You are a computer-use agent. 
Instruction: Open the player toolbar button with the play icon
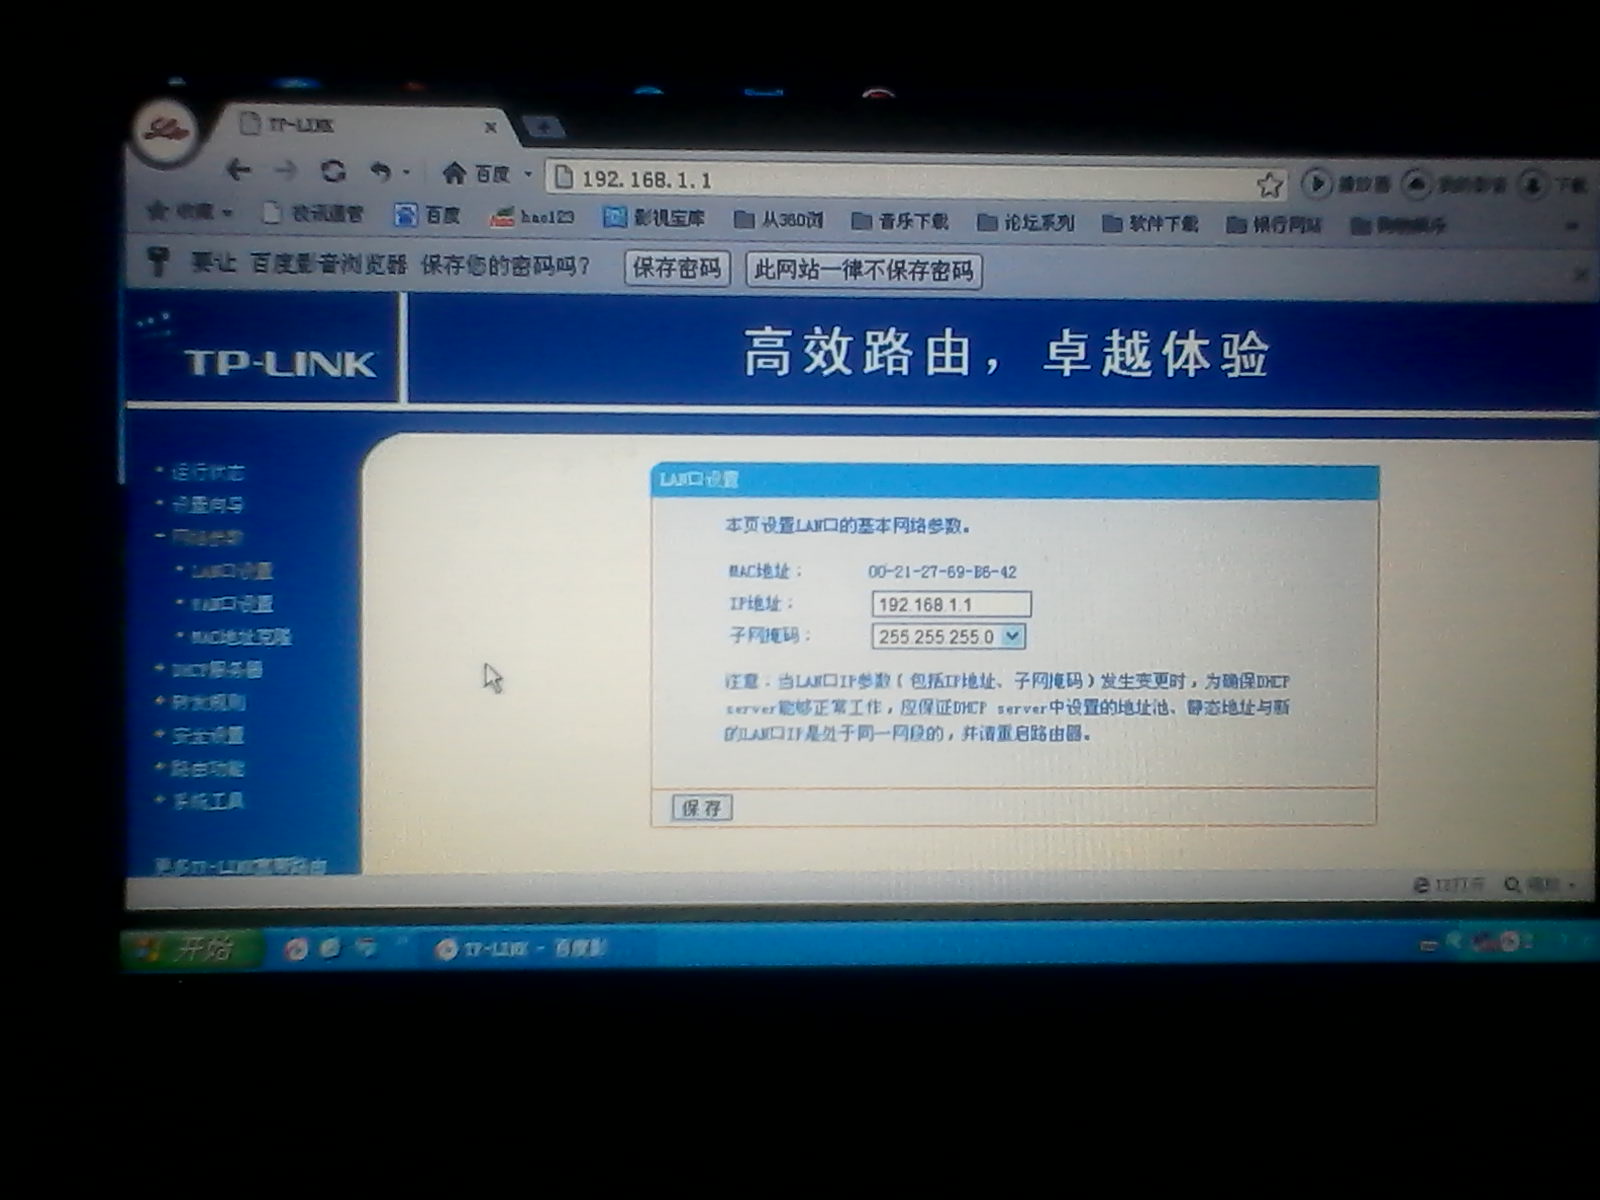(x=1347, y=184)
